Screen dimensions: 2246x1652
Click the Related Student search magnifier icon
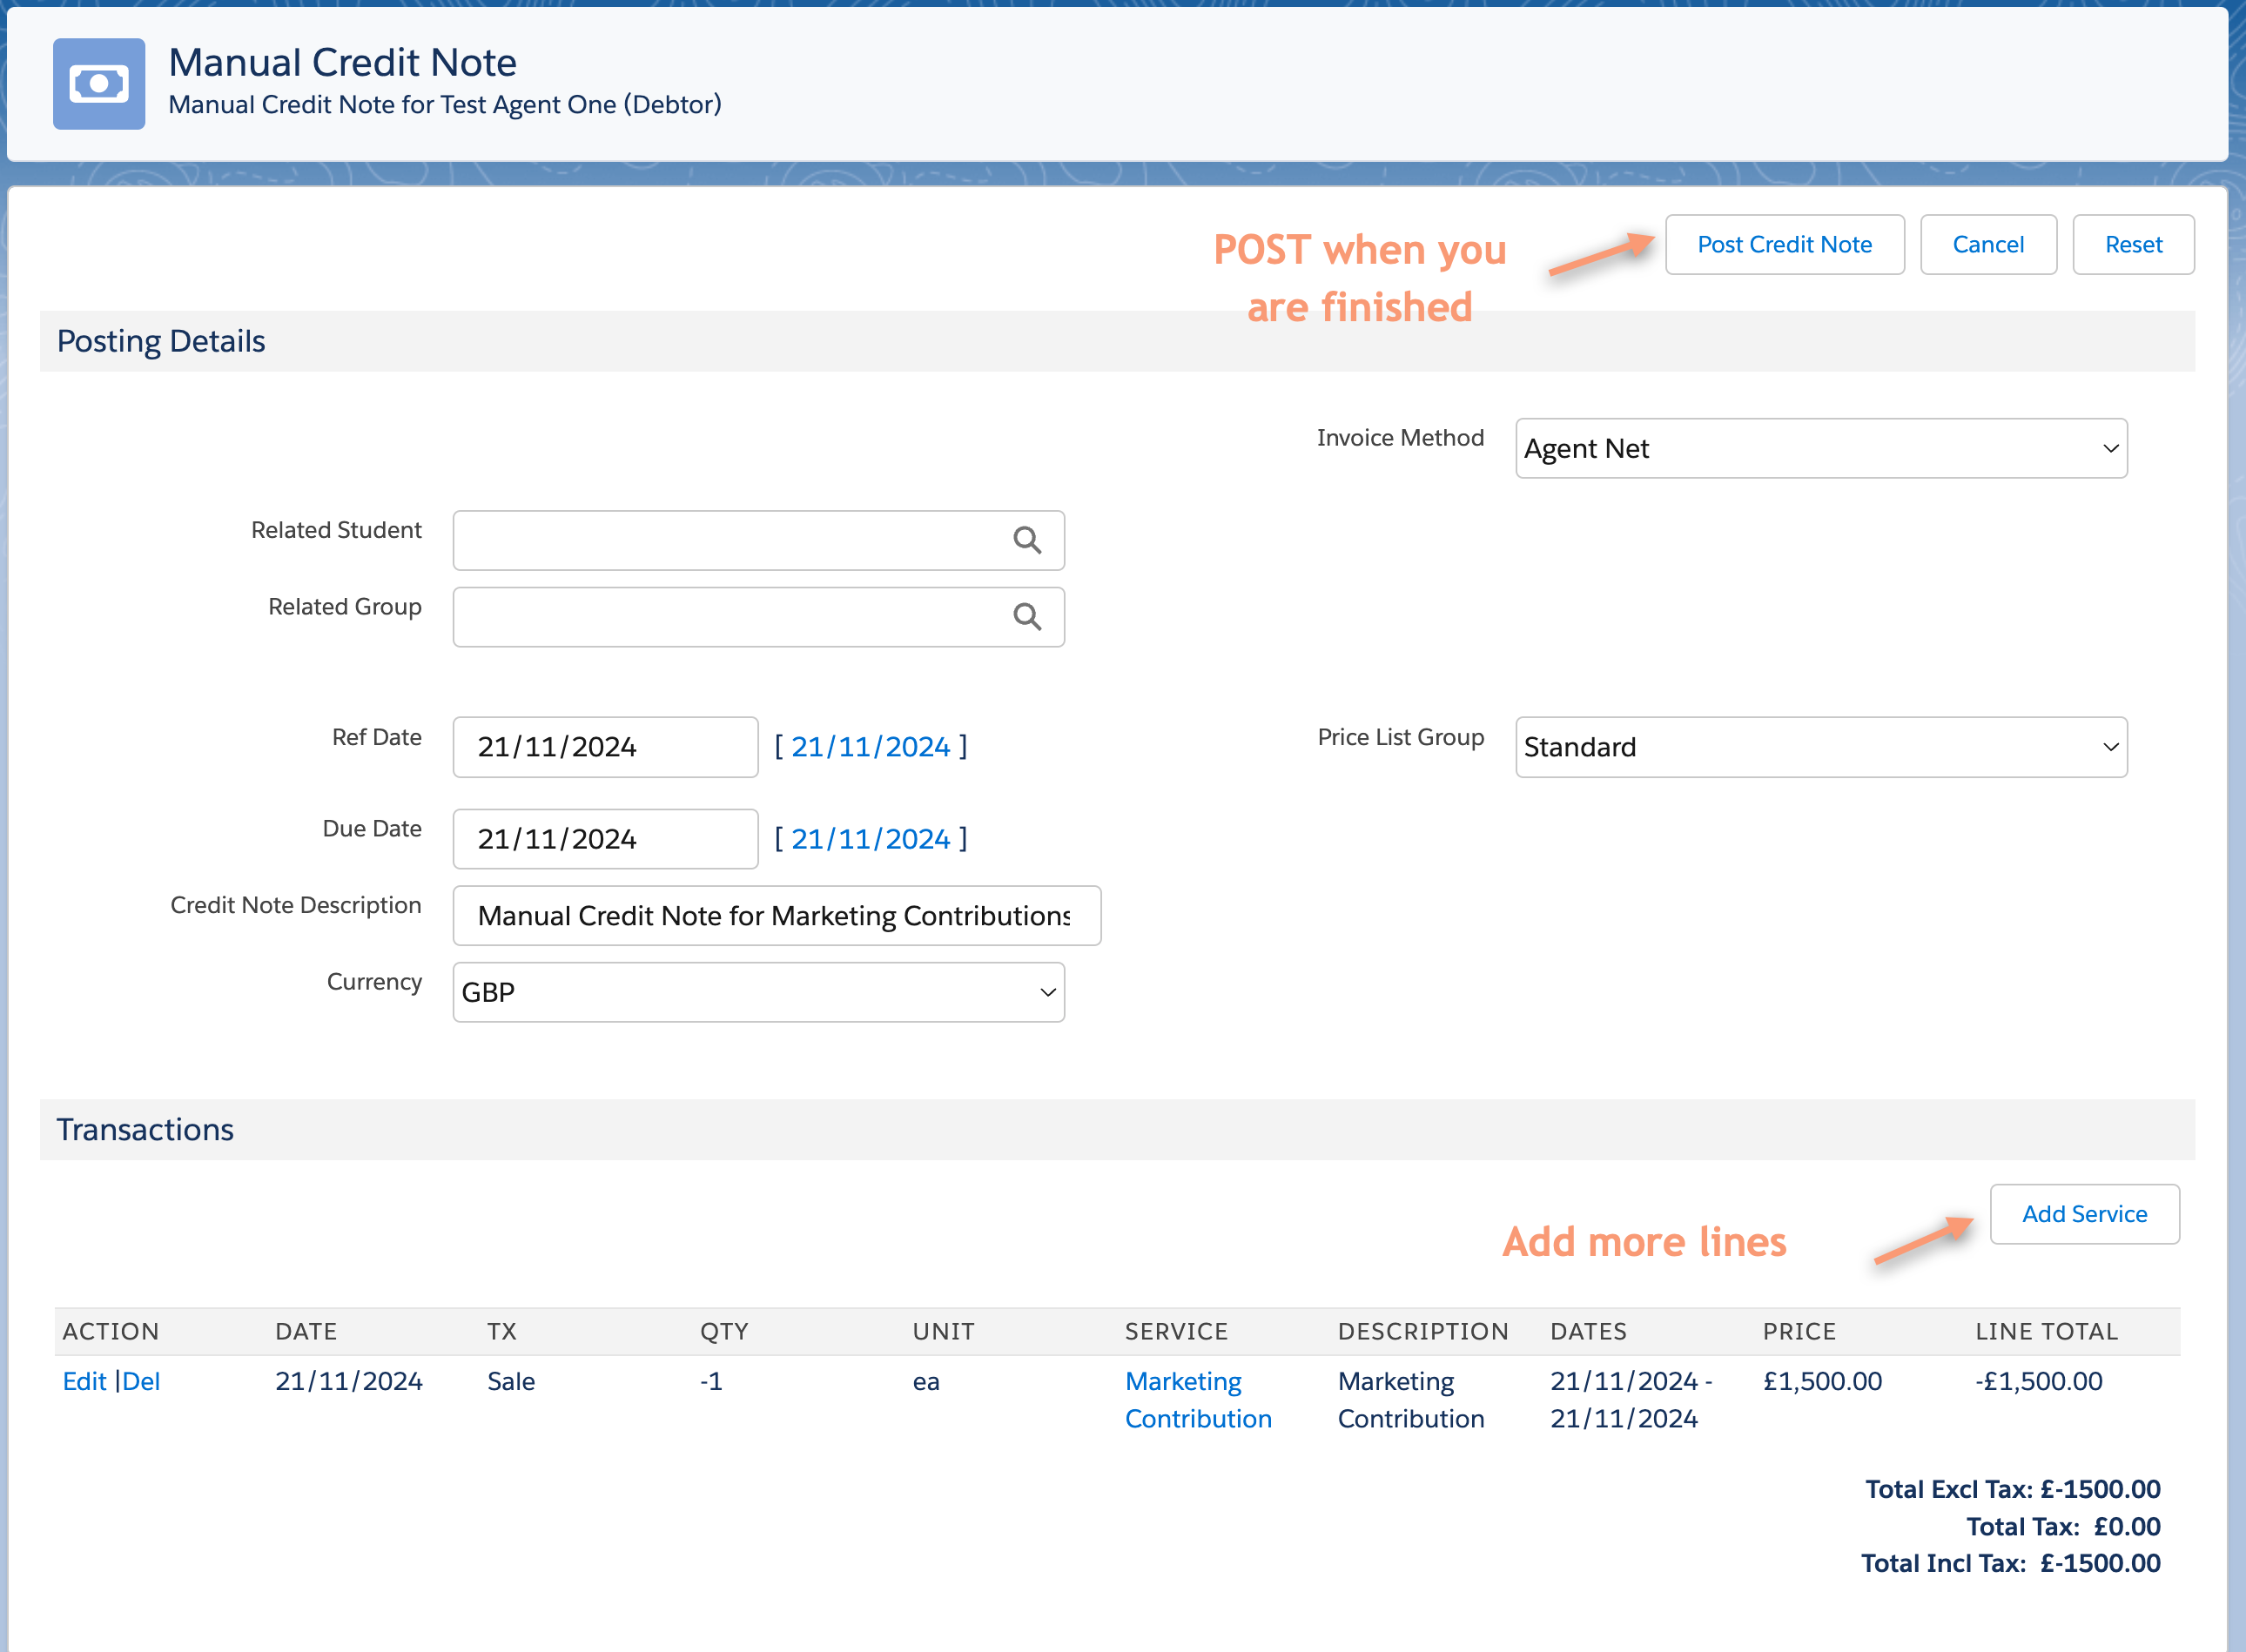(x=1026, y=541)
